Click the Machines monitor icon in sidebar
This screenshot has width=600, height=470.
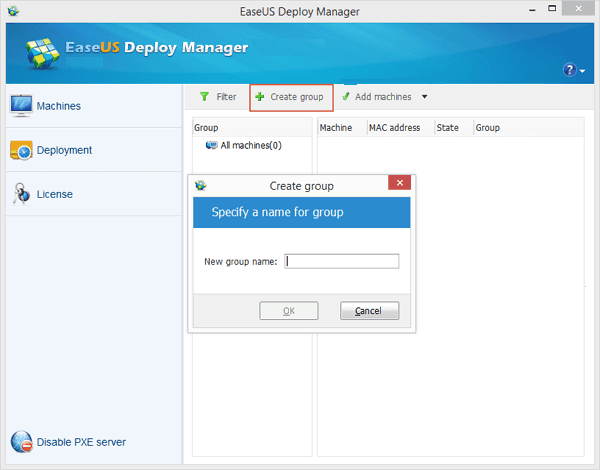click(x=21, y=105)
